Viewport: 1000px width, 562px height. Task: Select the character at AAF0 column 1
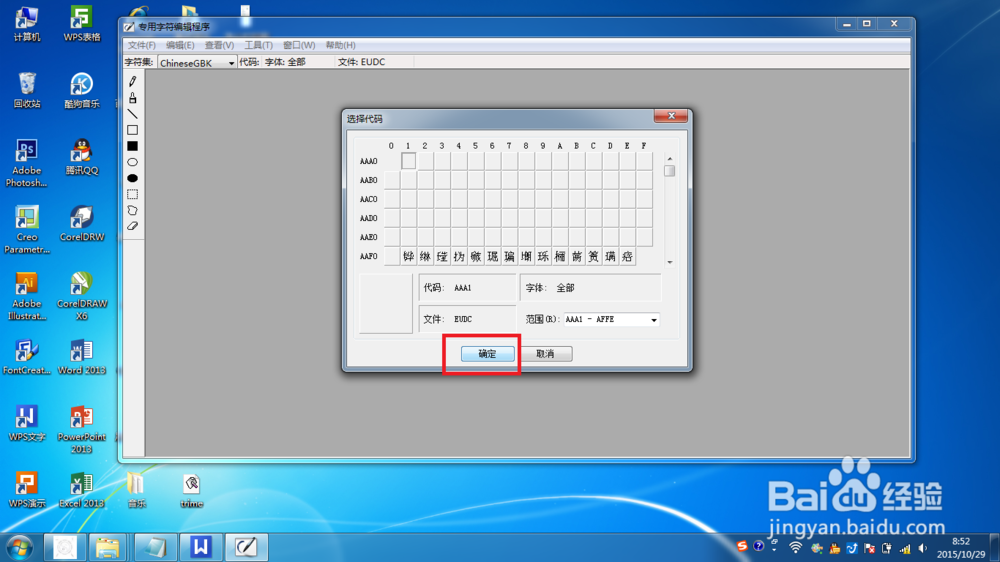tap(408, 256)
